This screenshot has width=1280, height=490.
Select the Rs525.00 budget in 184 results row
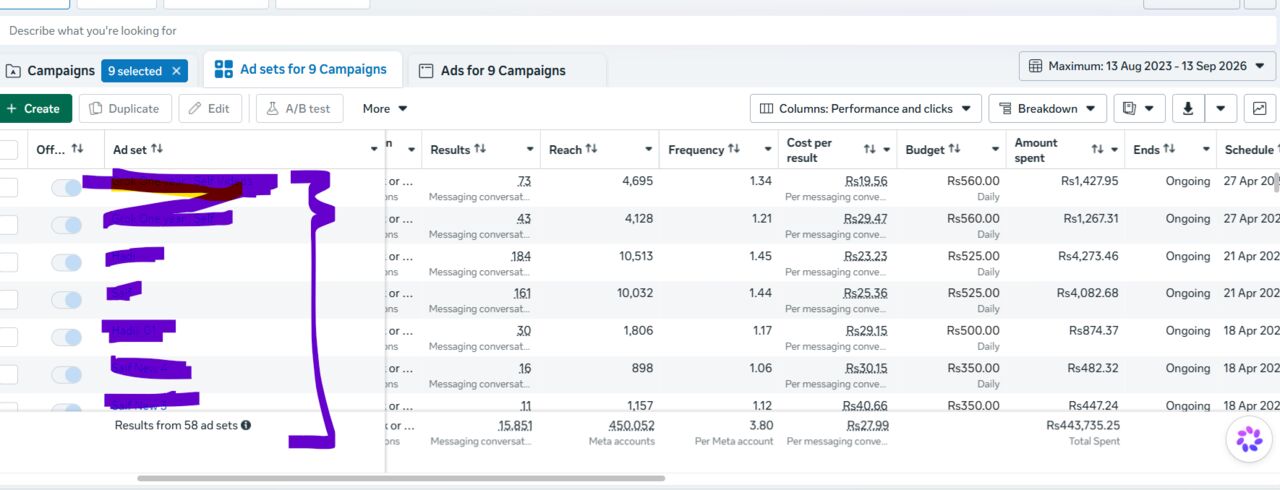972,256
